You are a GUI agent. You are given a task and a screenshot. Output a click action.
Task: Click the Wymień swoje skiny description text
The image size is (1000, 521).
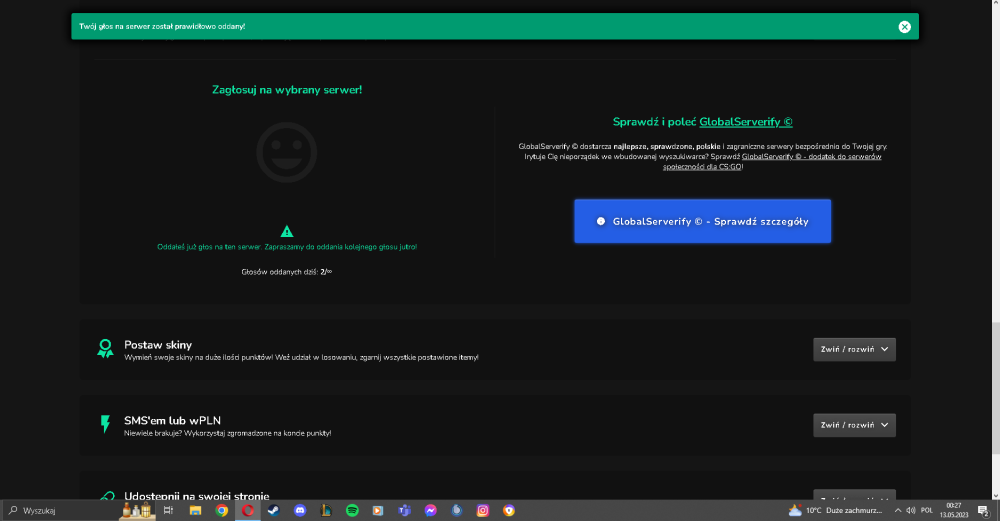[x=301, y=358]
